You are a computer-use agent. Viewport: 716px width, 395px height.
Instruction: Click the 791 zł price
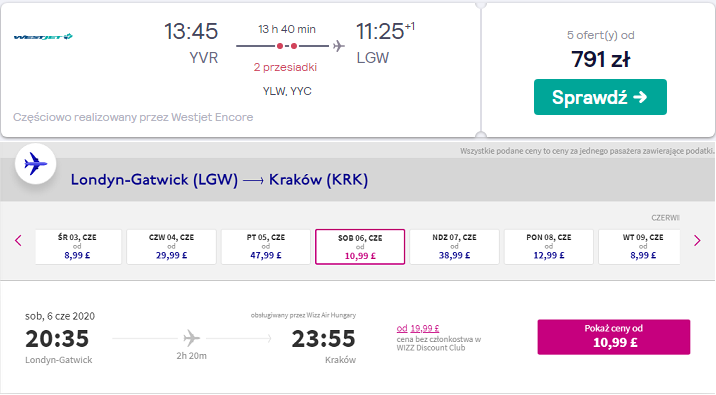(600, 59)
